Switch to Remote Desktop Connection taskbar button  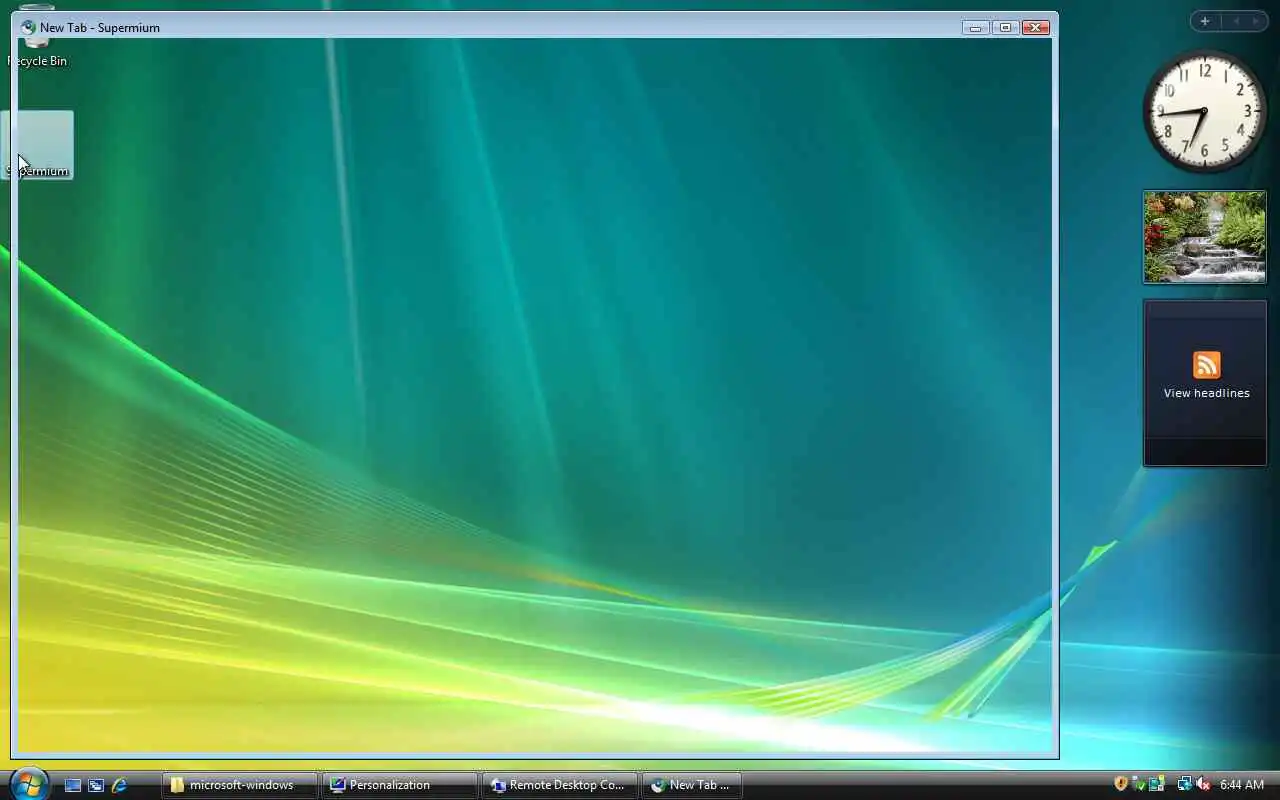(560, 785)
